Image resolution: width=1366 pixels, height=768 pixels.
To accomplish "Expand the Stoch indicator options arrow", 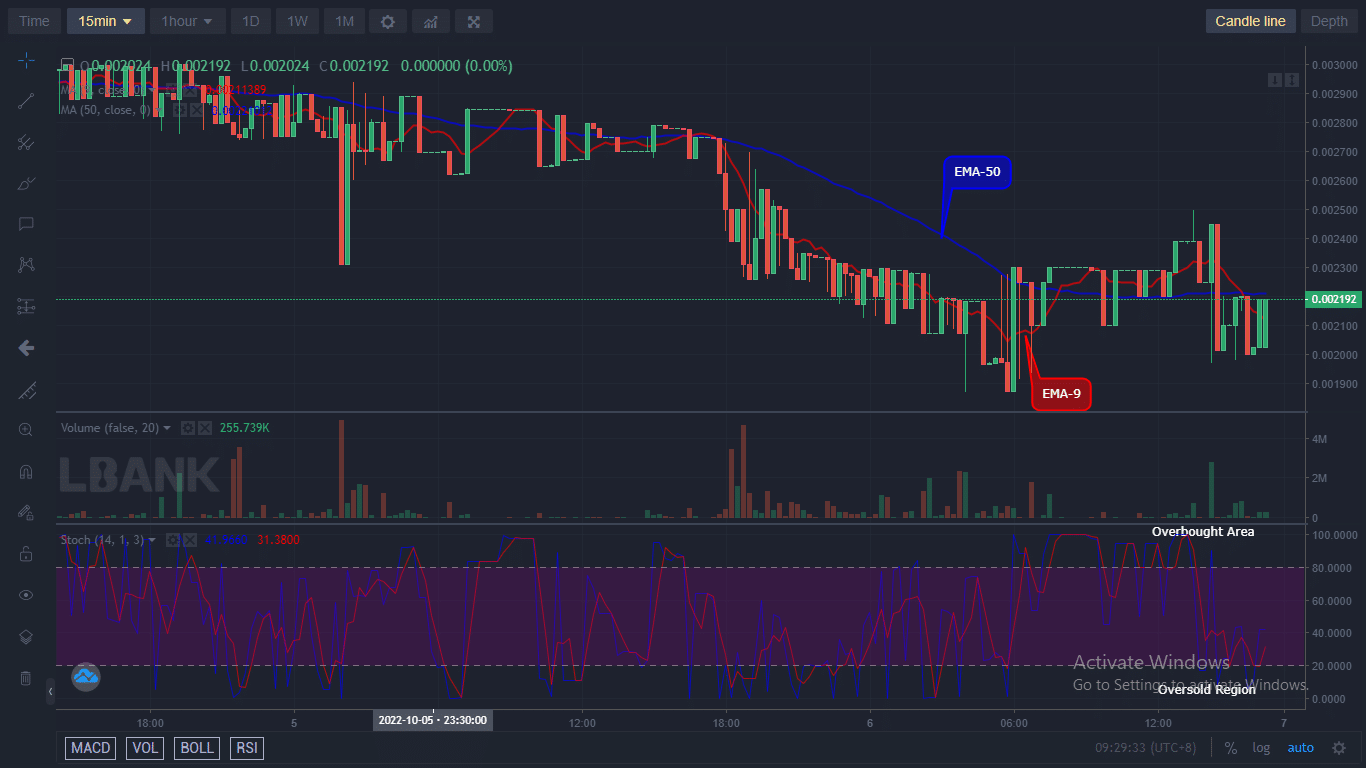I will click(x=152, y=540).
